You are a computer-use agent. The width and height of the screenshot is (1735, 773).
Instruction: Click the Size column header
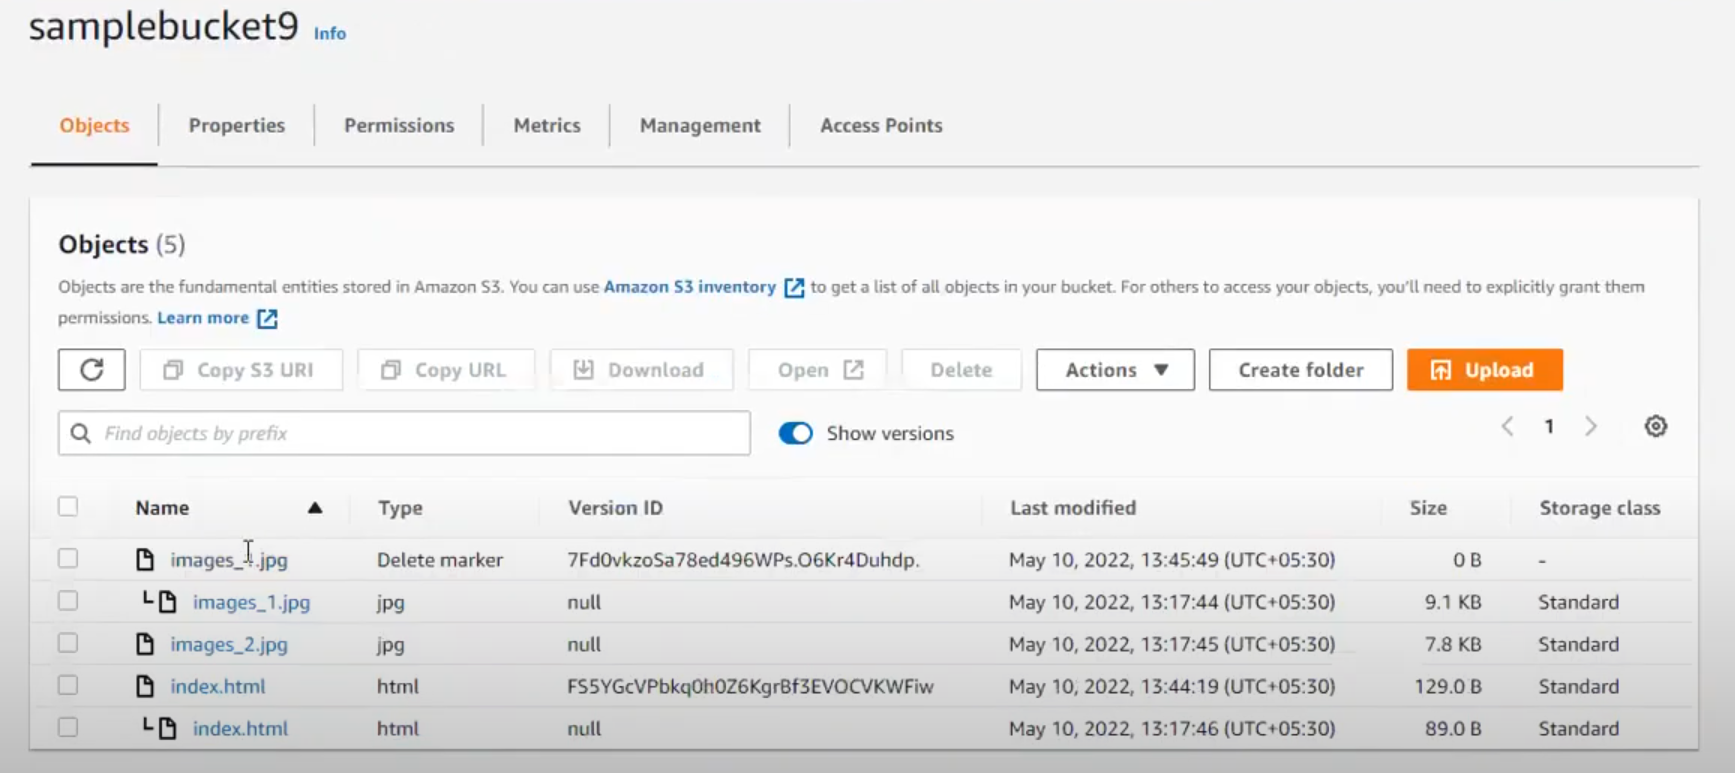tap(1429, 508)
